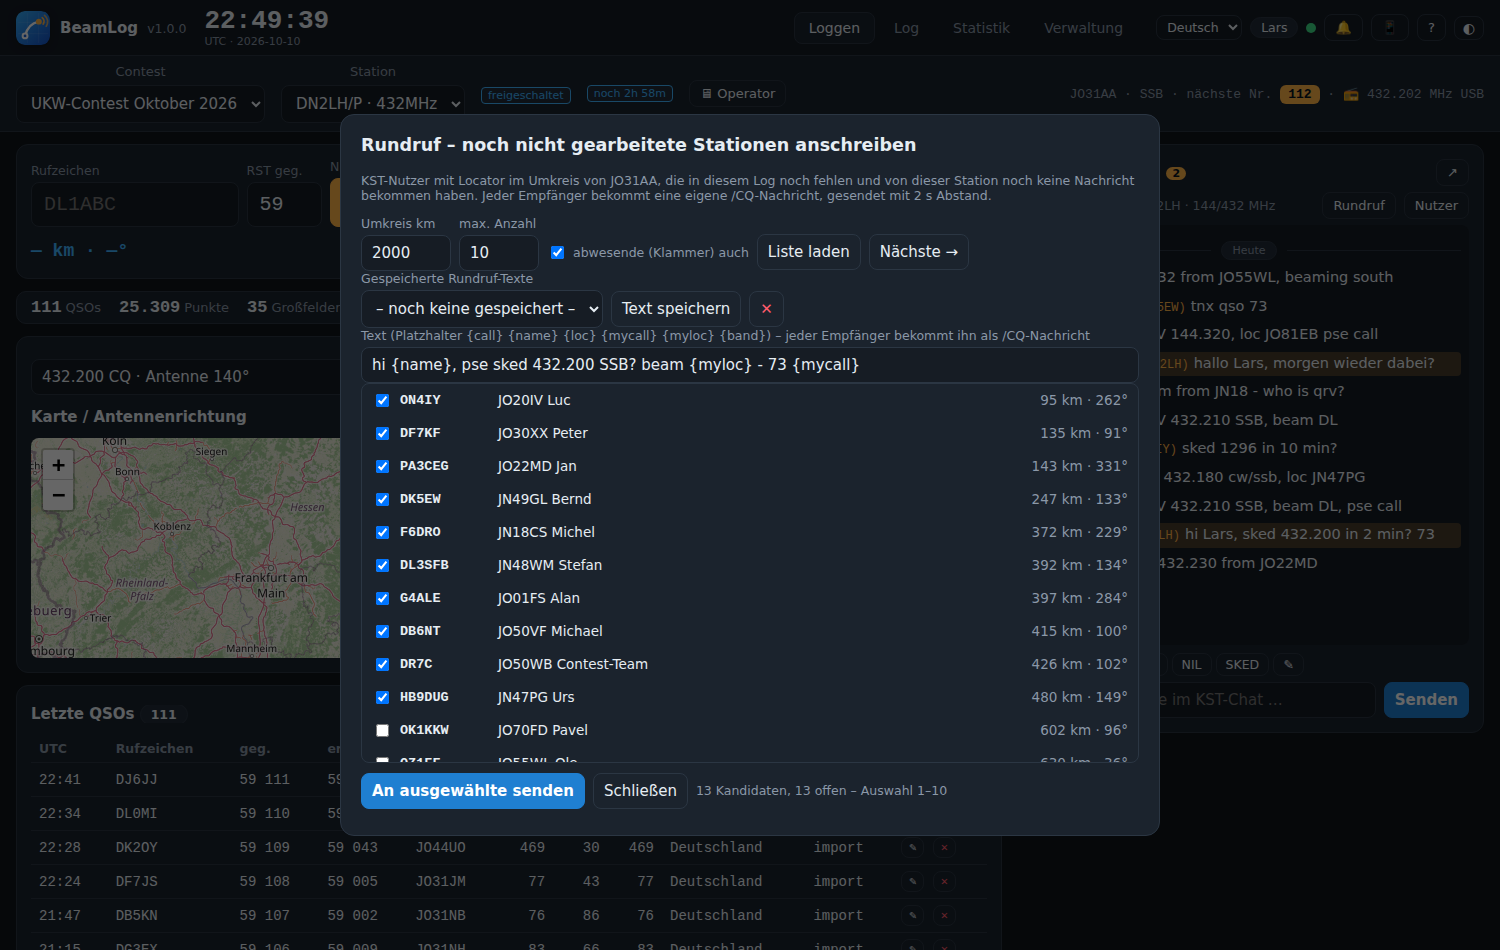Delete the DB5KN QSO row
This screenshot has width=1500, height=950.
(944, 916)
